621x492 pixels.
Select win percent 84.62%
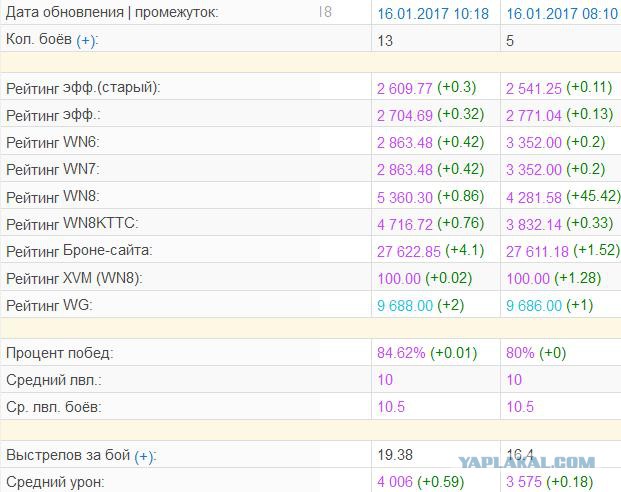pyautogui.click(x=401, y=353)
